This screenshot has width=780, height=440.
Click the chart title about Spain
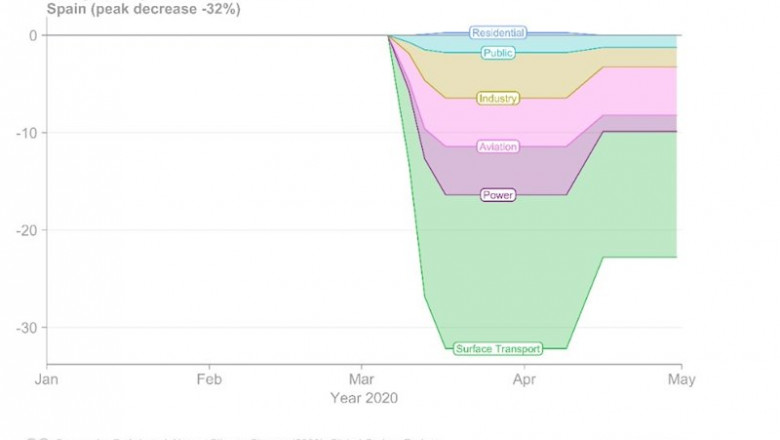tap(144, 9)
